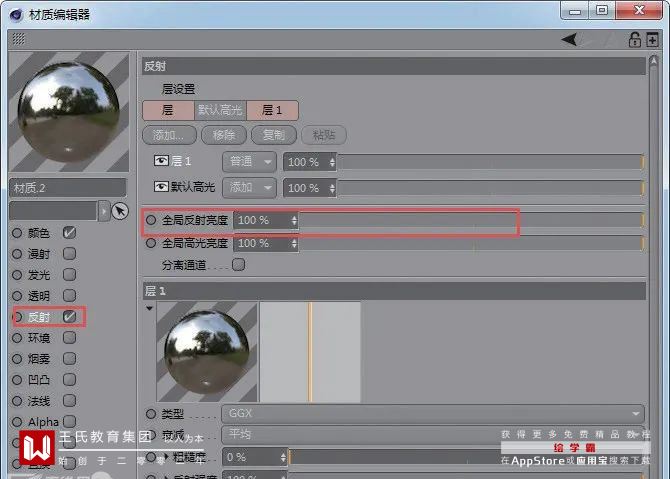Enable the 凹凸 channel checkbox
This screenshot has width=670, height=479.
(x=69, y=379)
